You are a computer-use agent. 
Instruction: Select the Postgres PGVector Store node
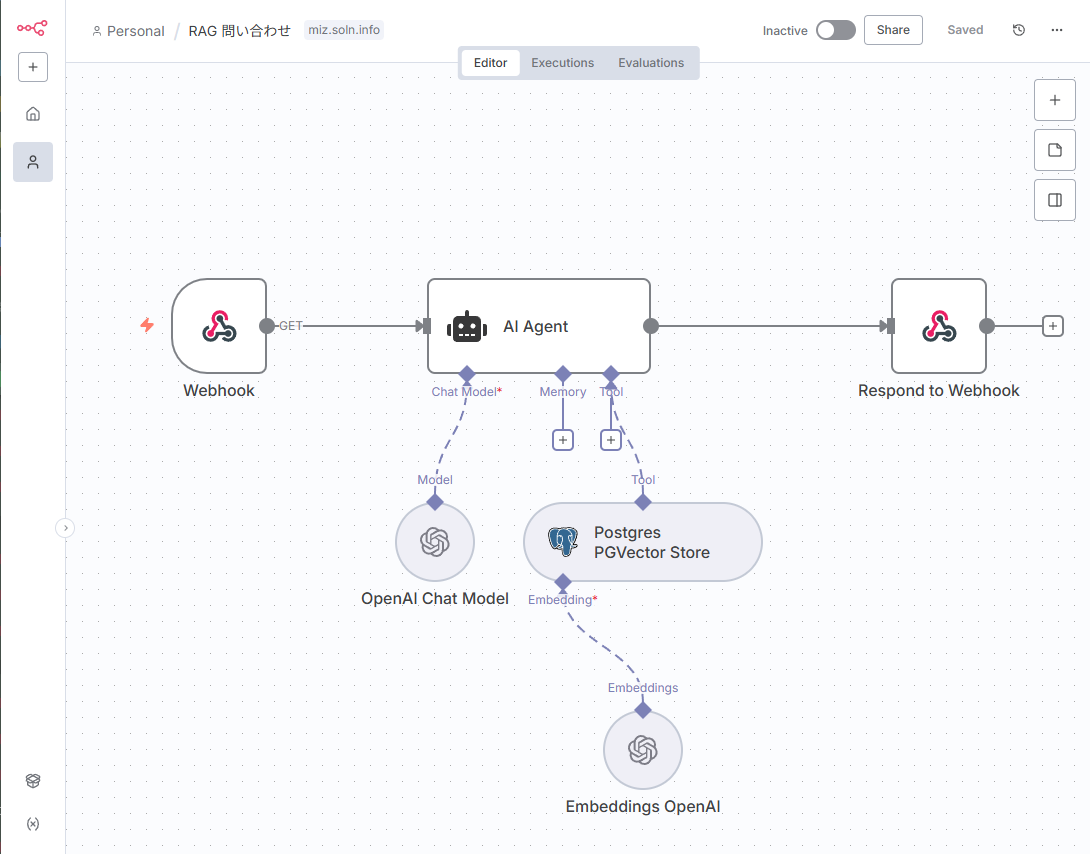(x=642, y=542)
